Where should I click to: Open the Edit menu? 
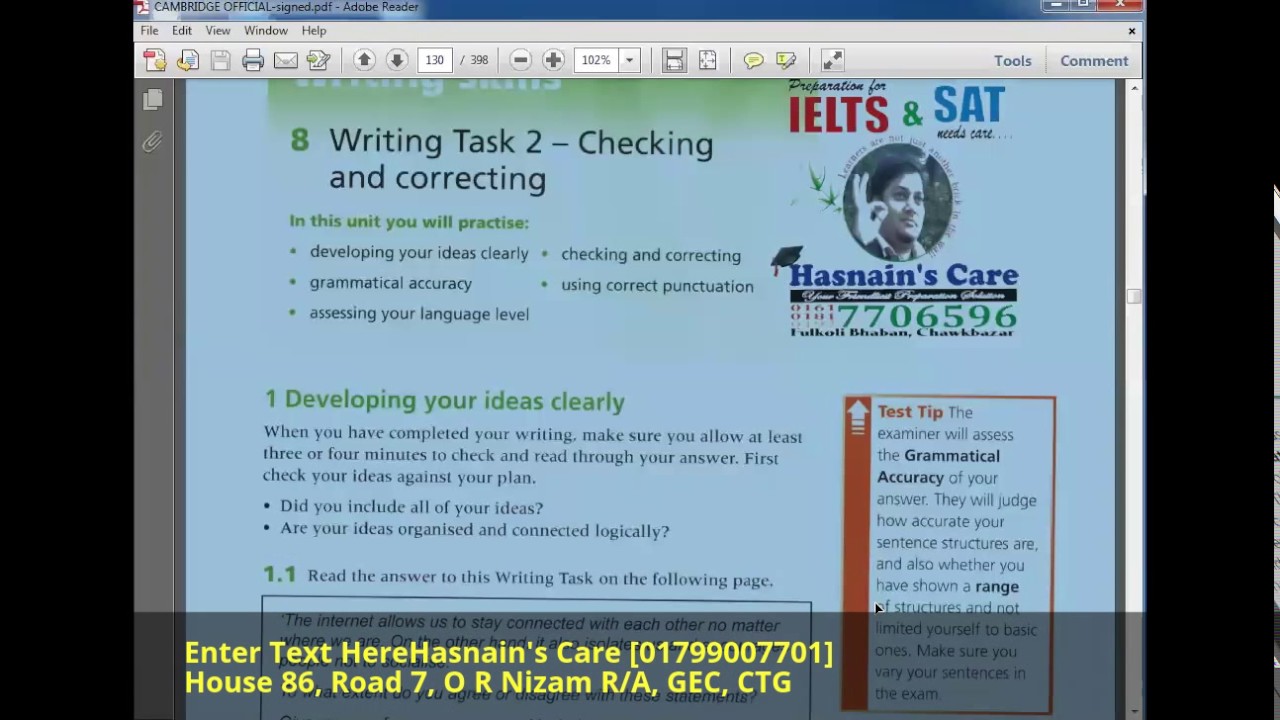point(181,31)
